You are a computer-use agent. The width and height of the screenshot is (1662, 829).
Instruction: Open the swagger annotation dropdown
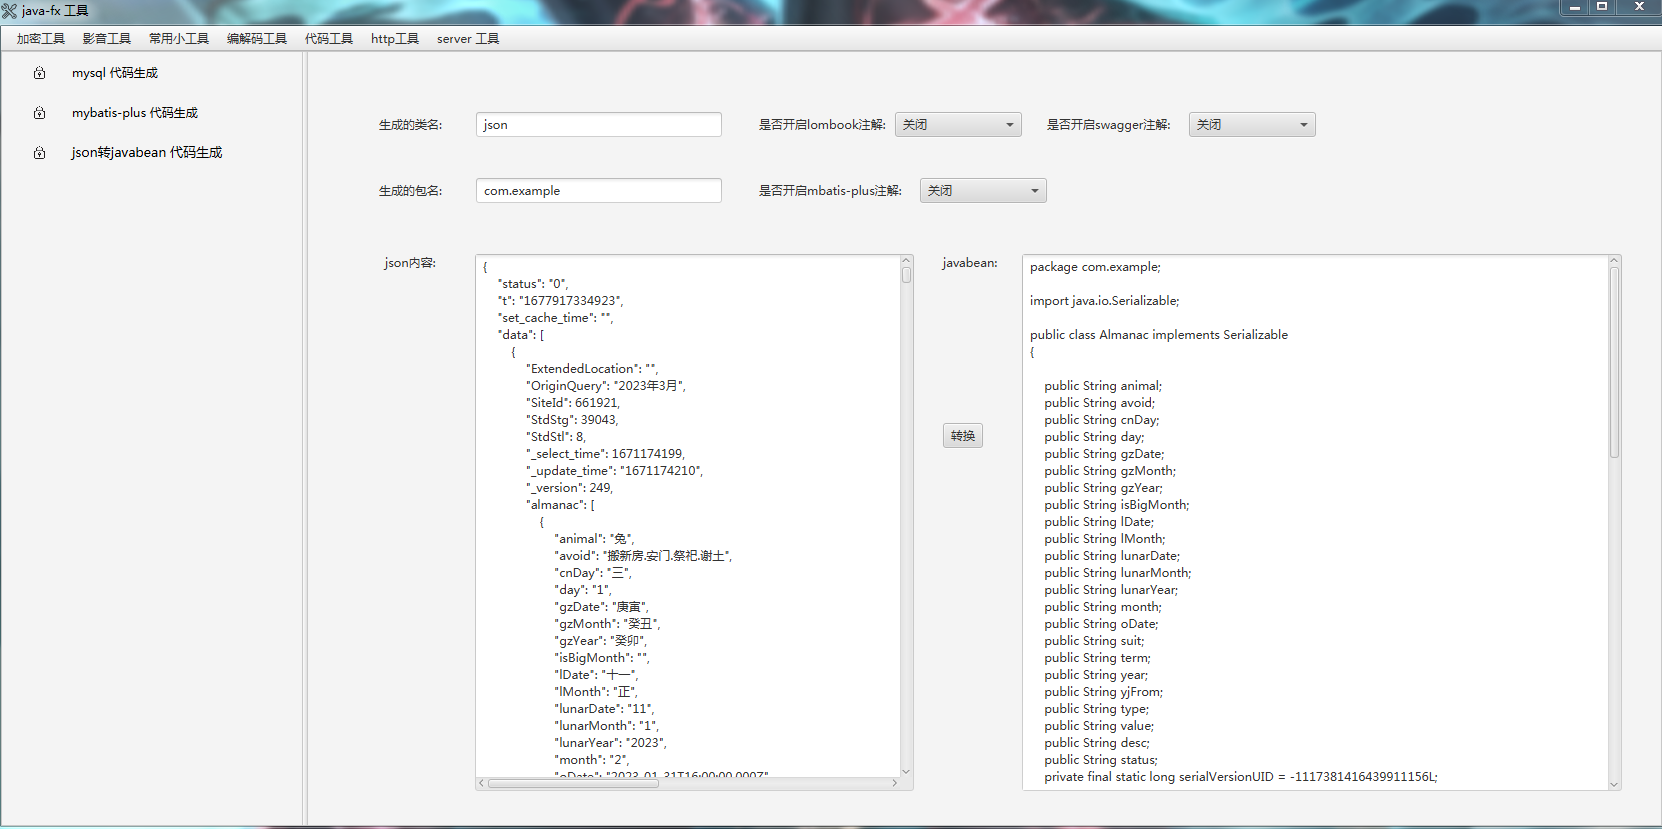(x=1251, y=125)
